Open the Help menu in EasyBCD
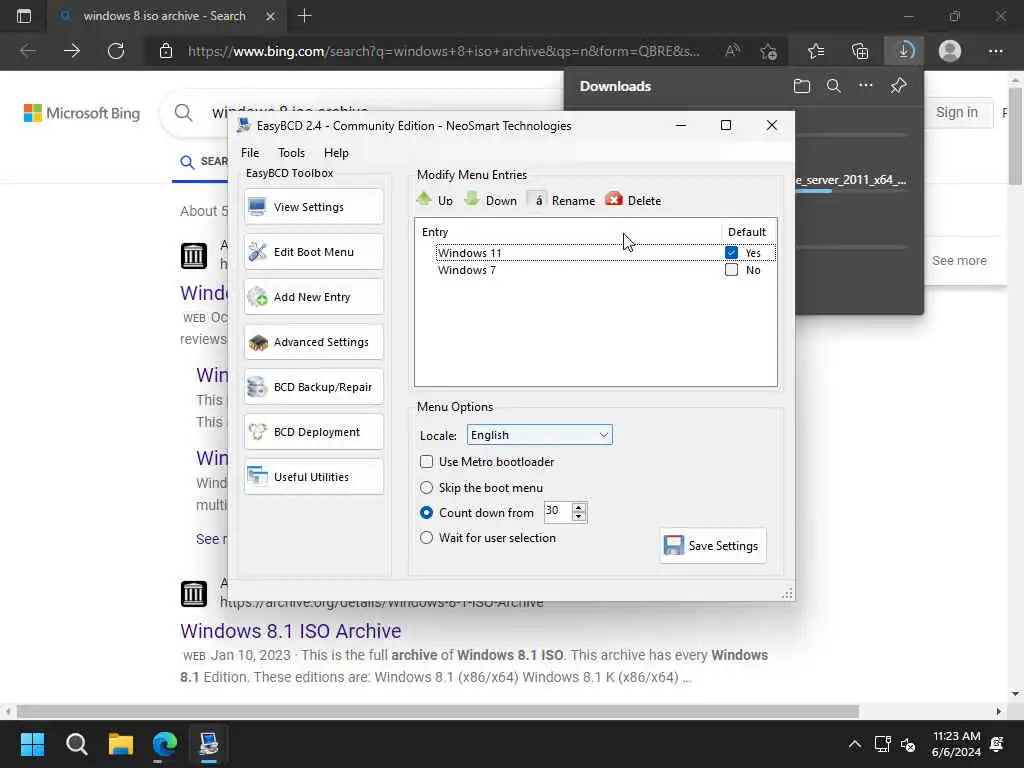1024x768 pixels. [x=336, y=153]
